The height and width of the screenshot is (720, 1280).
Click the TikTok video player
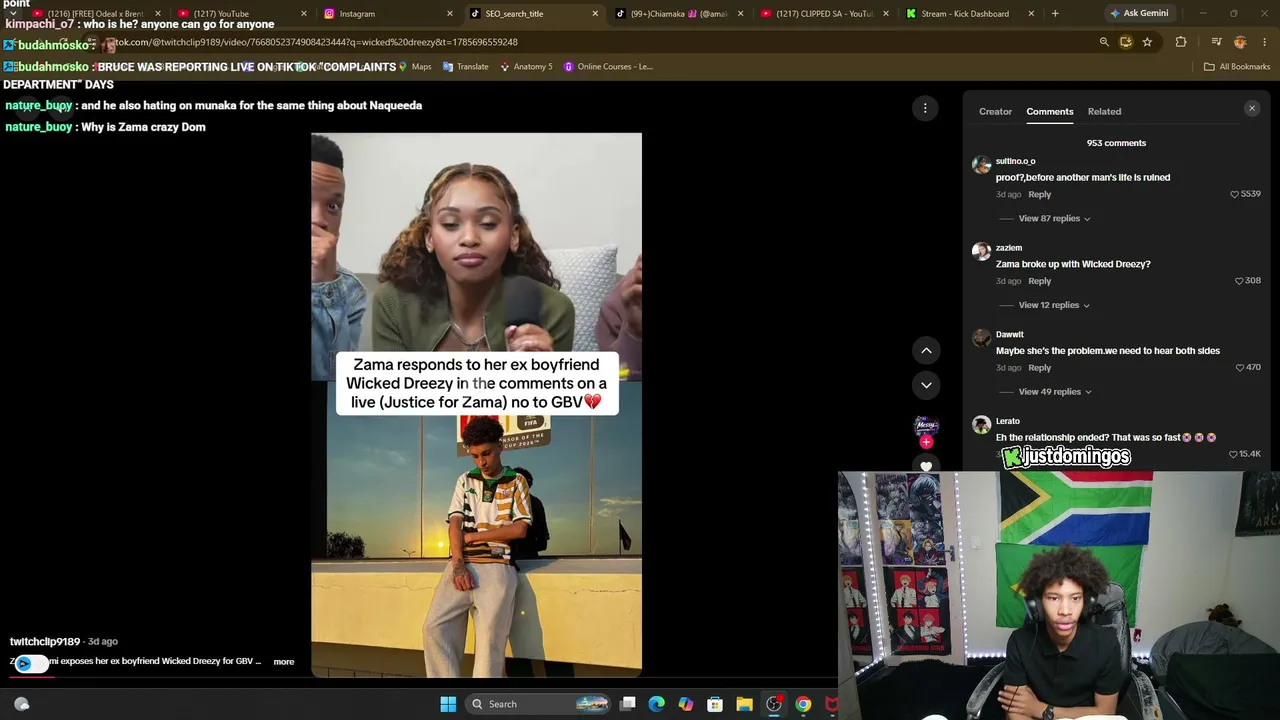coord(476,405)
